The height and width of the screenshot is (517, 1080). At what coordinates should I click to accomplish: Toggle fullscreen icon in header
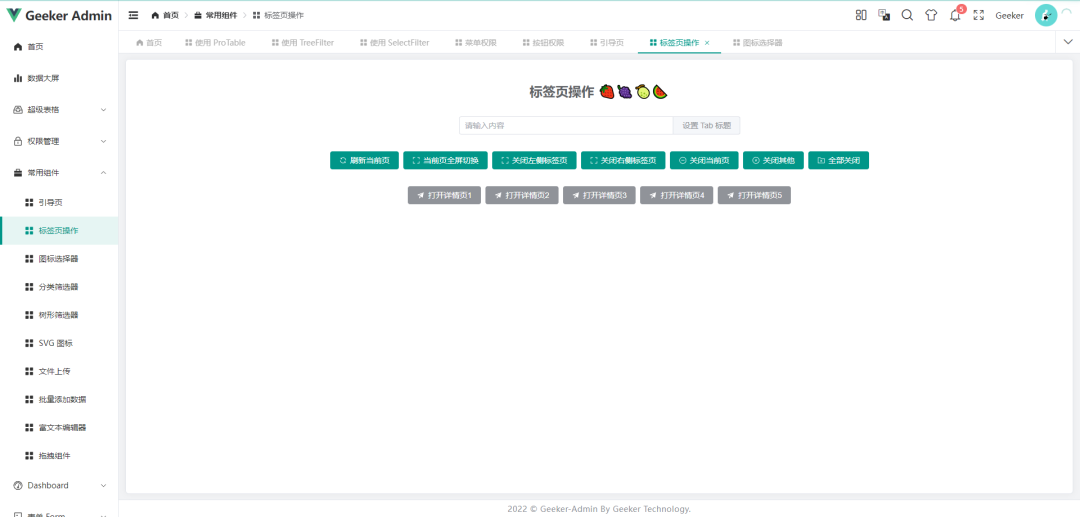(978, 15)
